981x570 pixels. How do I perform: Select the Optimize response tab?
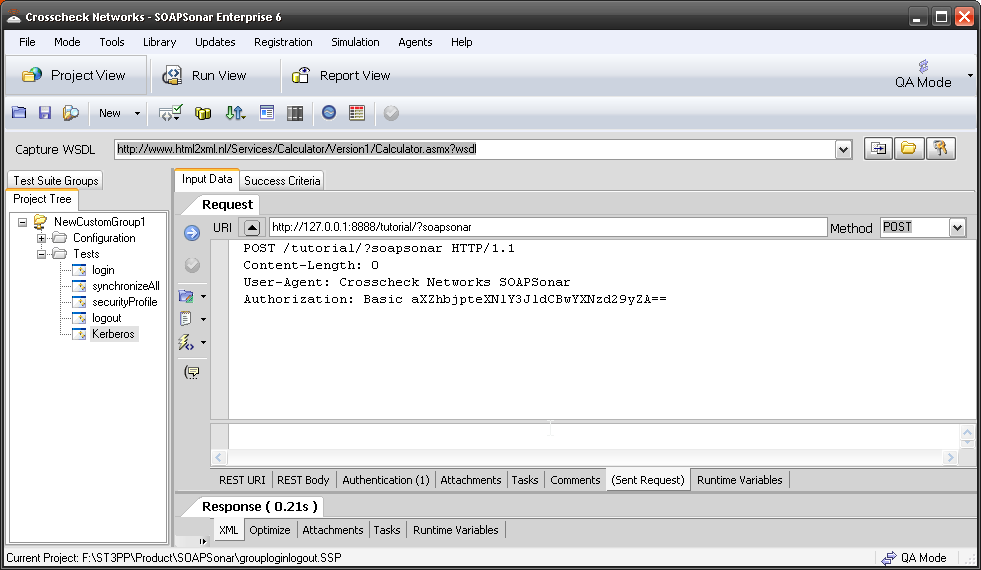click(270, 530)
